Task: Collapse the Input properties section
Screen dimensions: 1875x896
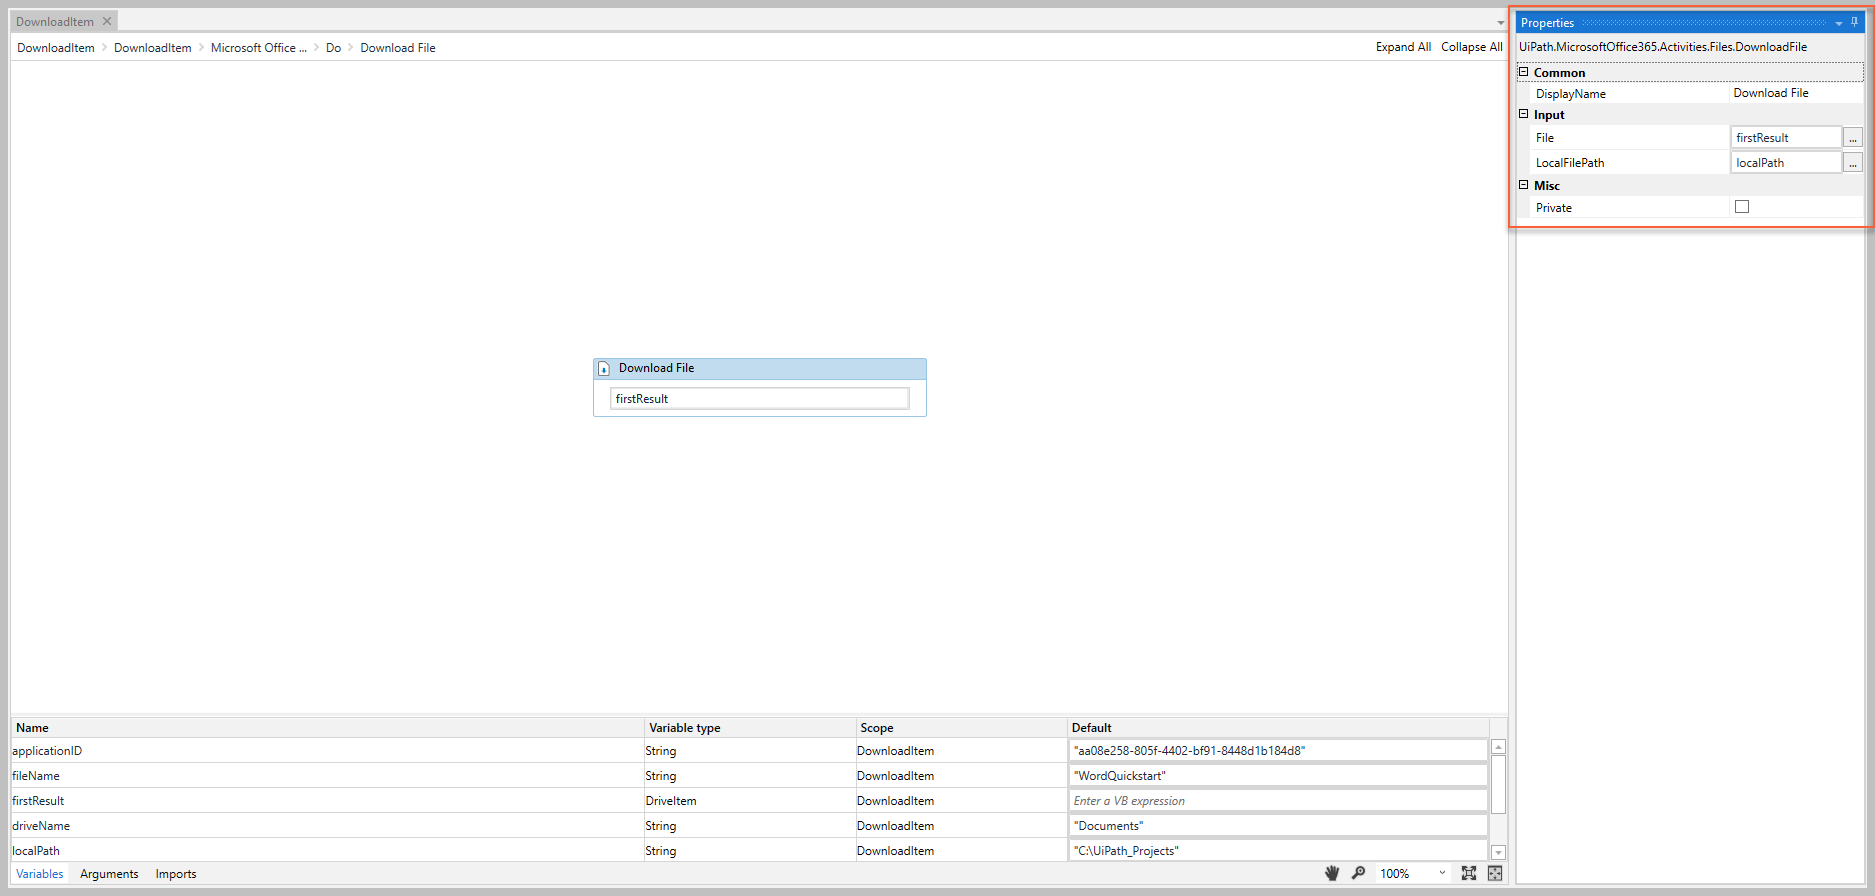Action: click(x=1524, y=114)
